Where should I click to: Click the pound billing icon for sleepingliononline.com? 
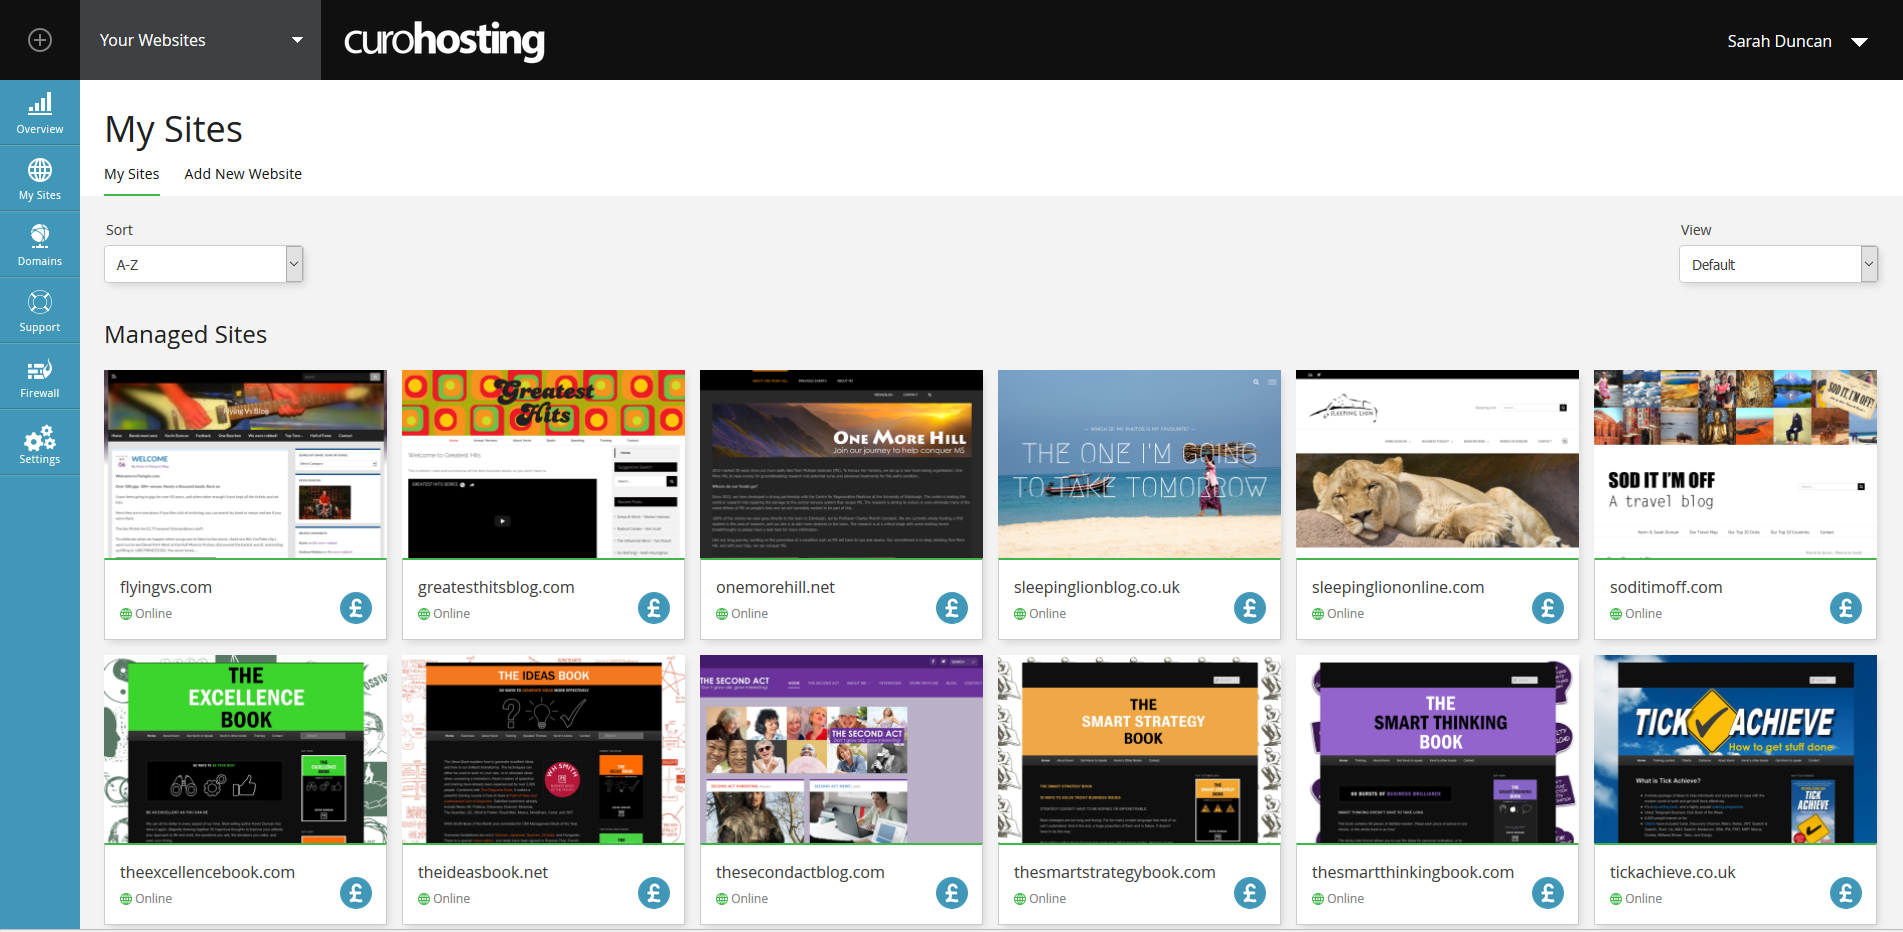[x=1548, y=608]
